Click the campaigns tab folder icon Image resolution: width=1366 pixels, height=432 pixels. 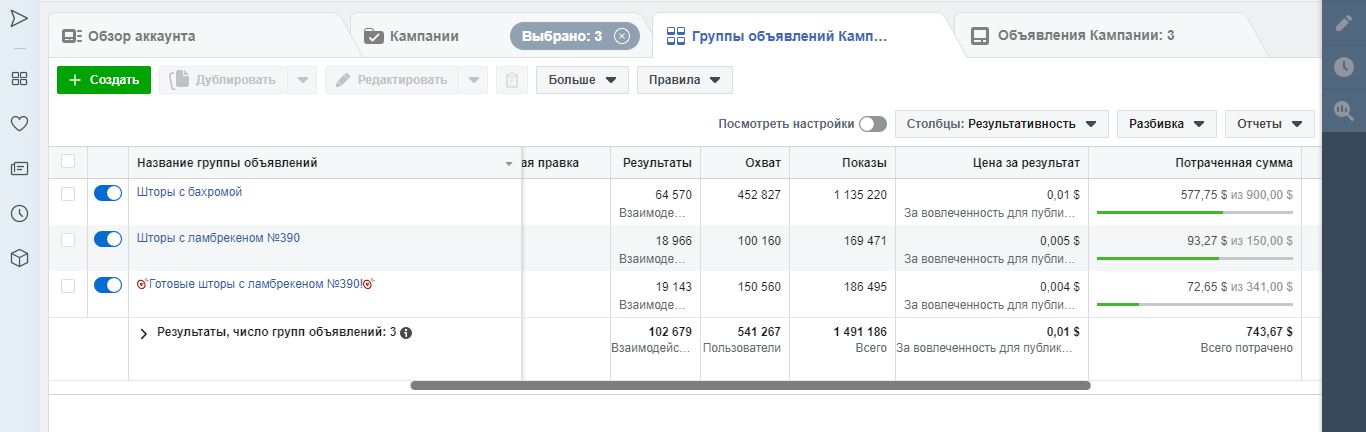click(x=374, y=36)
